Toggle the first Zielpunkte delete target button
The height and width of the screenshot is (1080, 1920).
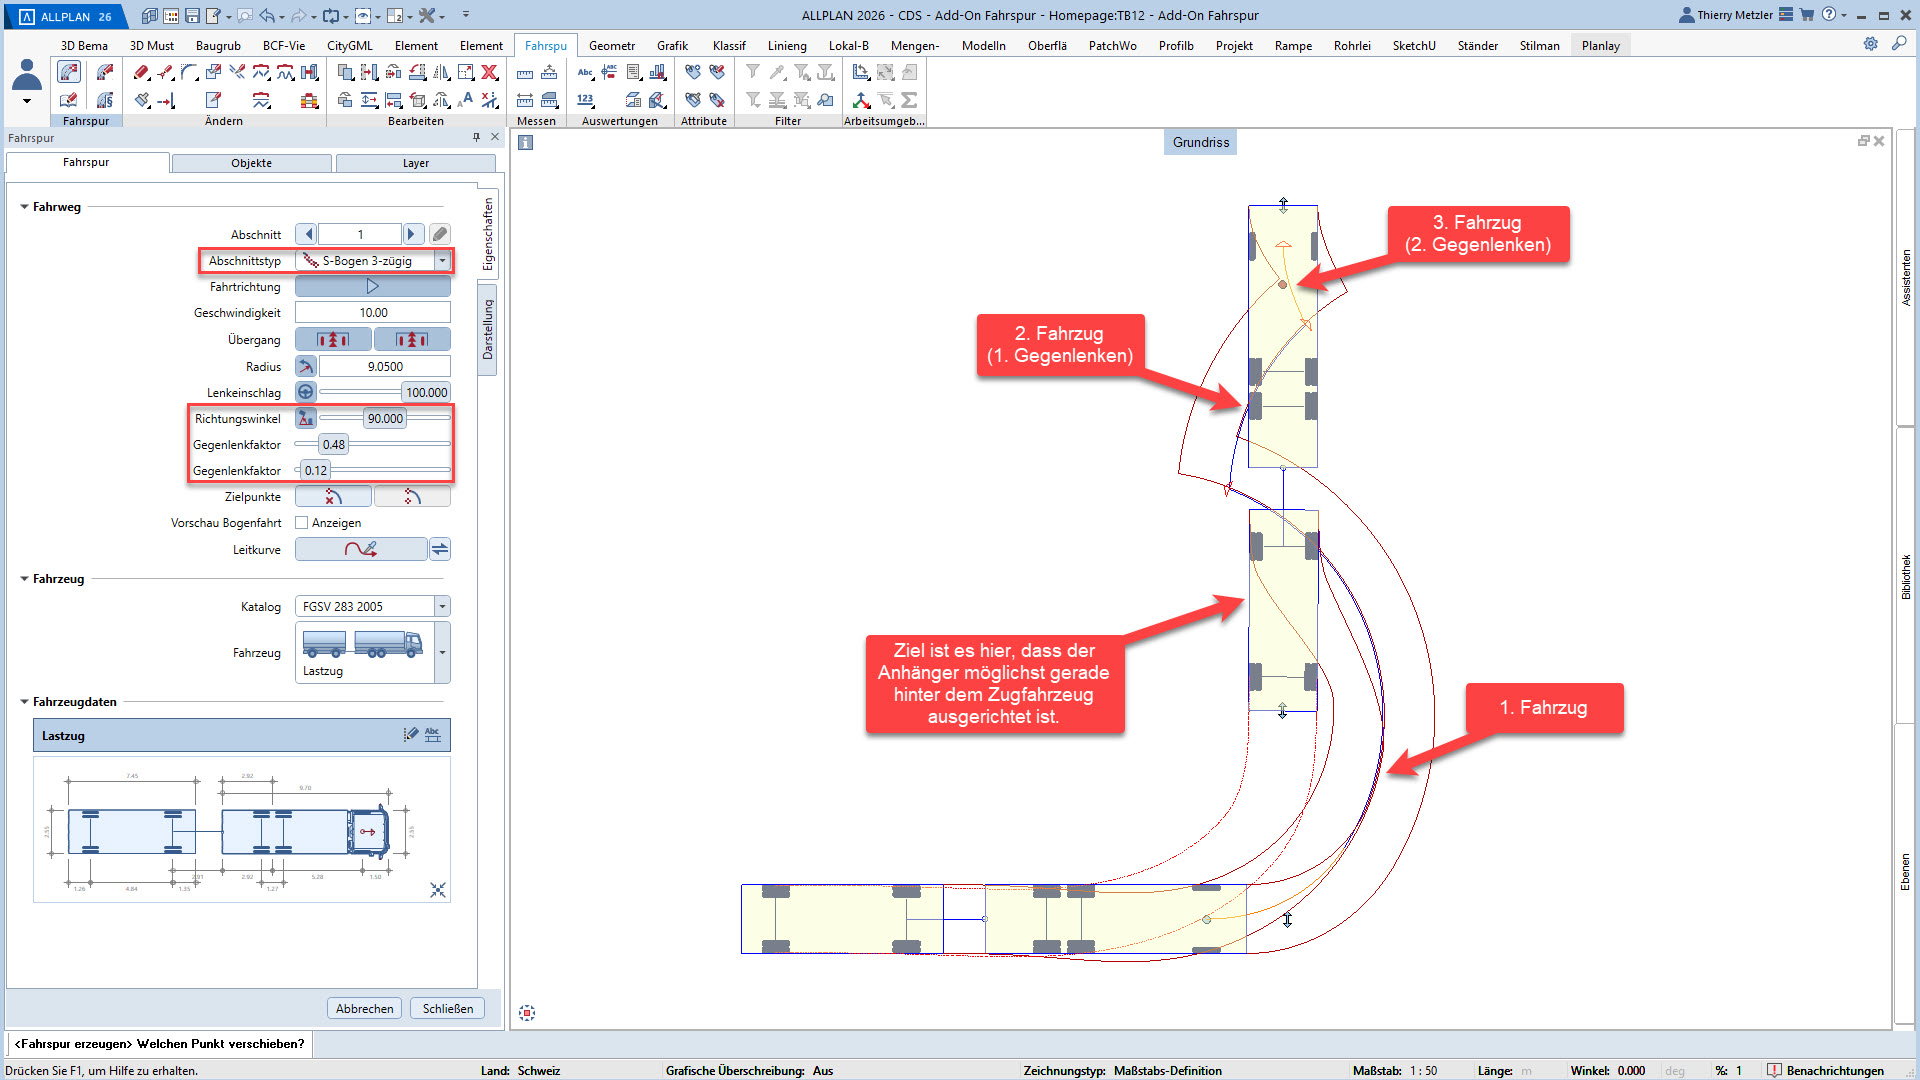click(x=333, y=497)
